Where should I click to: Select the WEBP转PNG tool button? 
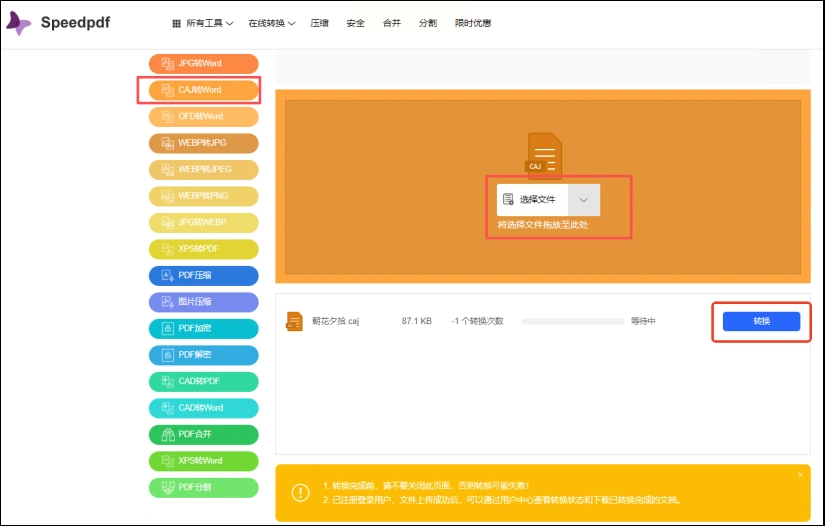[204, 196]
